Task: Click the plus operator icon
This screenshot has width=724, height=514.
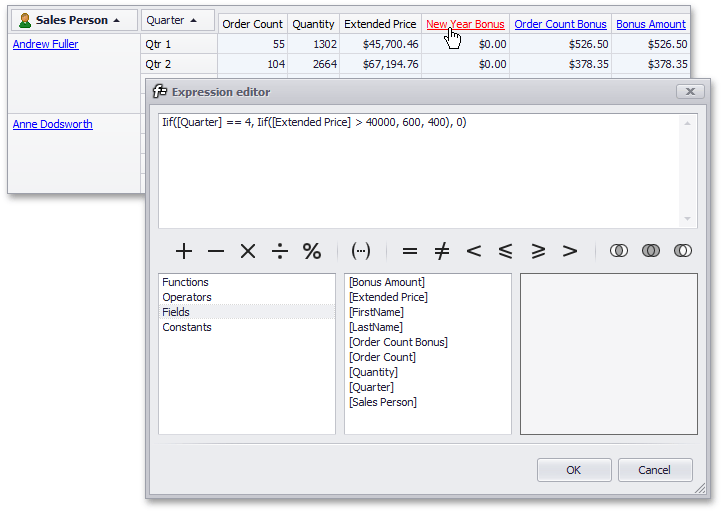Action: click(x=184, y=251)
